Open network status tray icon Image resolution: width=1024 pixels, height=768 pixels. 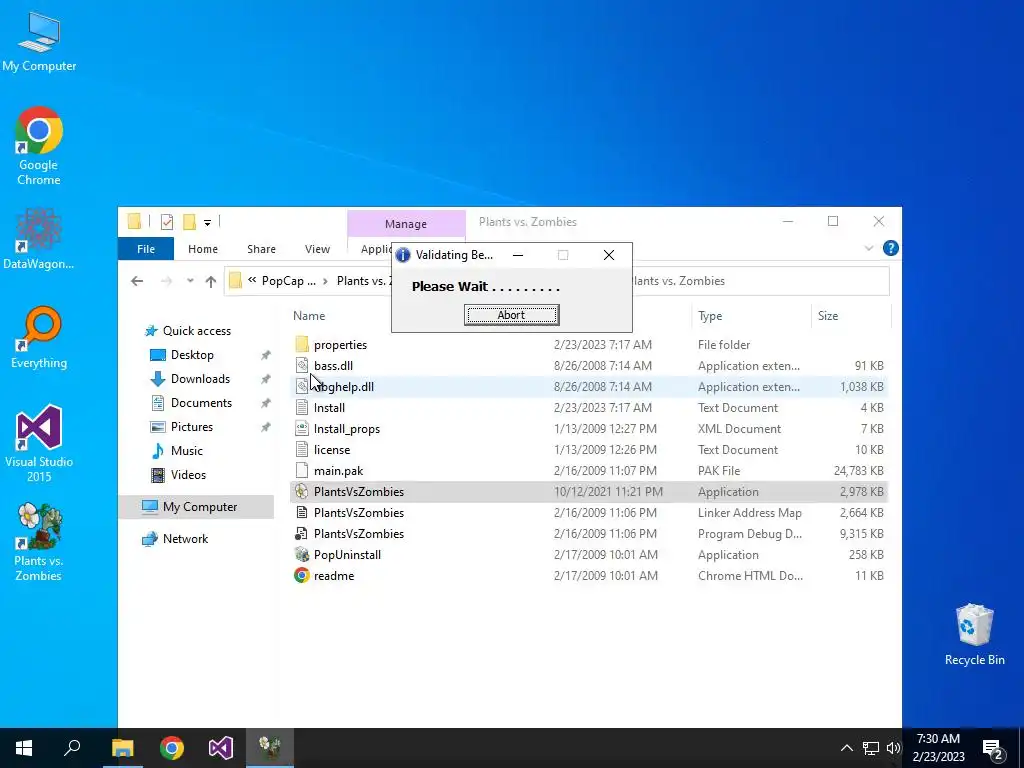pos(871,748)
